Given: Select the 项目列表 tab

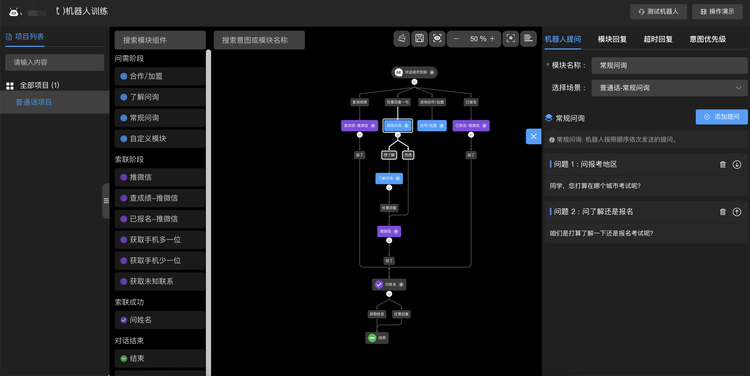Looking at the screenshot, I should click(x=25, y=37).
